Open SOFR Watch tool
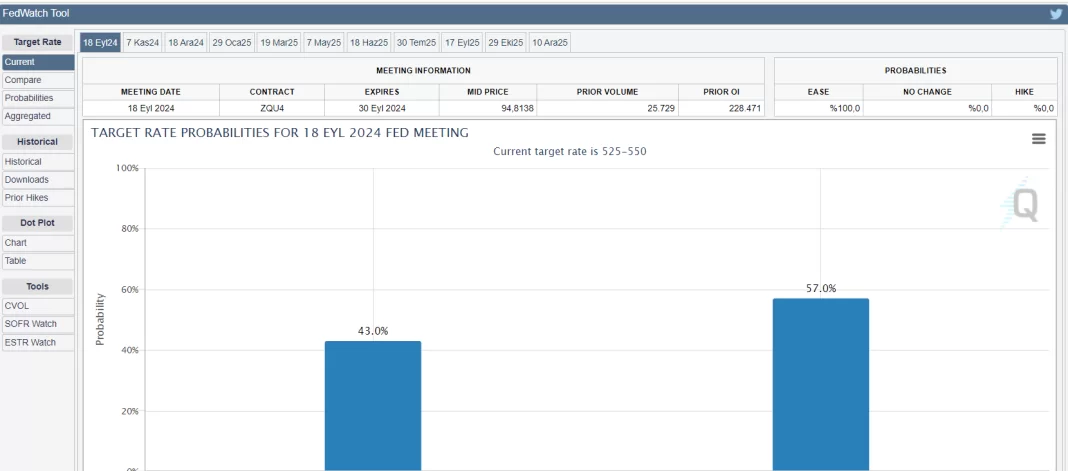 pyautogui.click(x=38, y=324)
